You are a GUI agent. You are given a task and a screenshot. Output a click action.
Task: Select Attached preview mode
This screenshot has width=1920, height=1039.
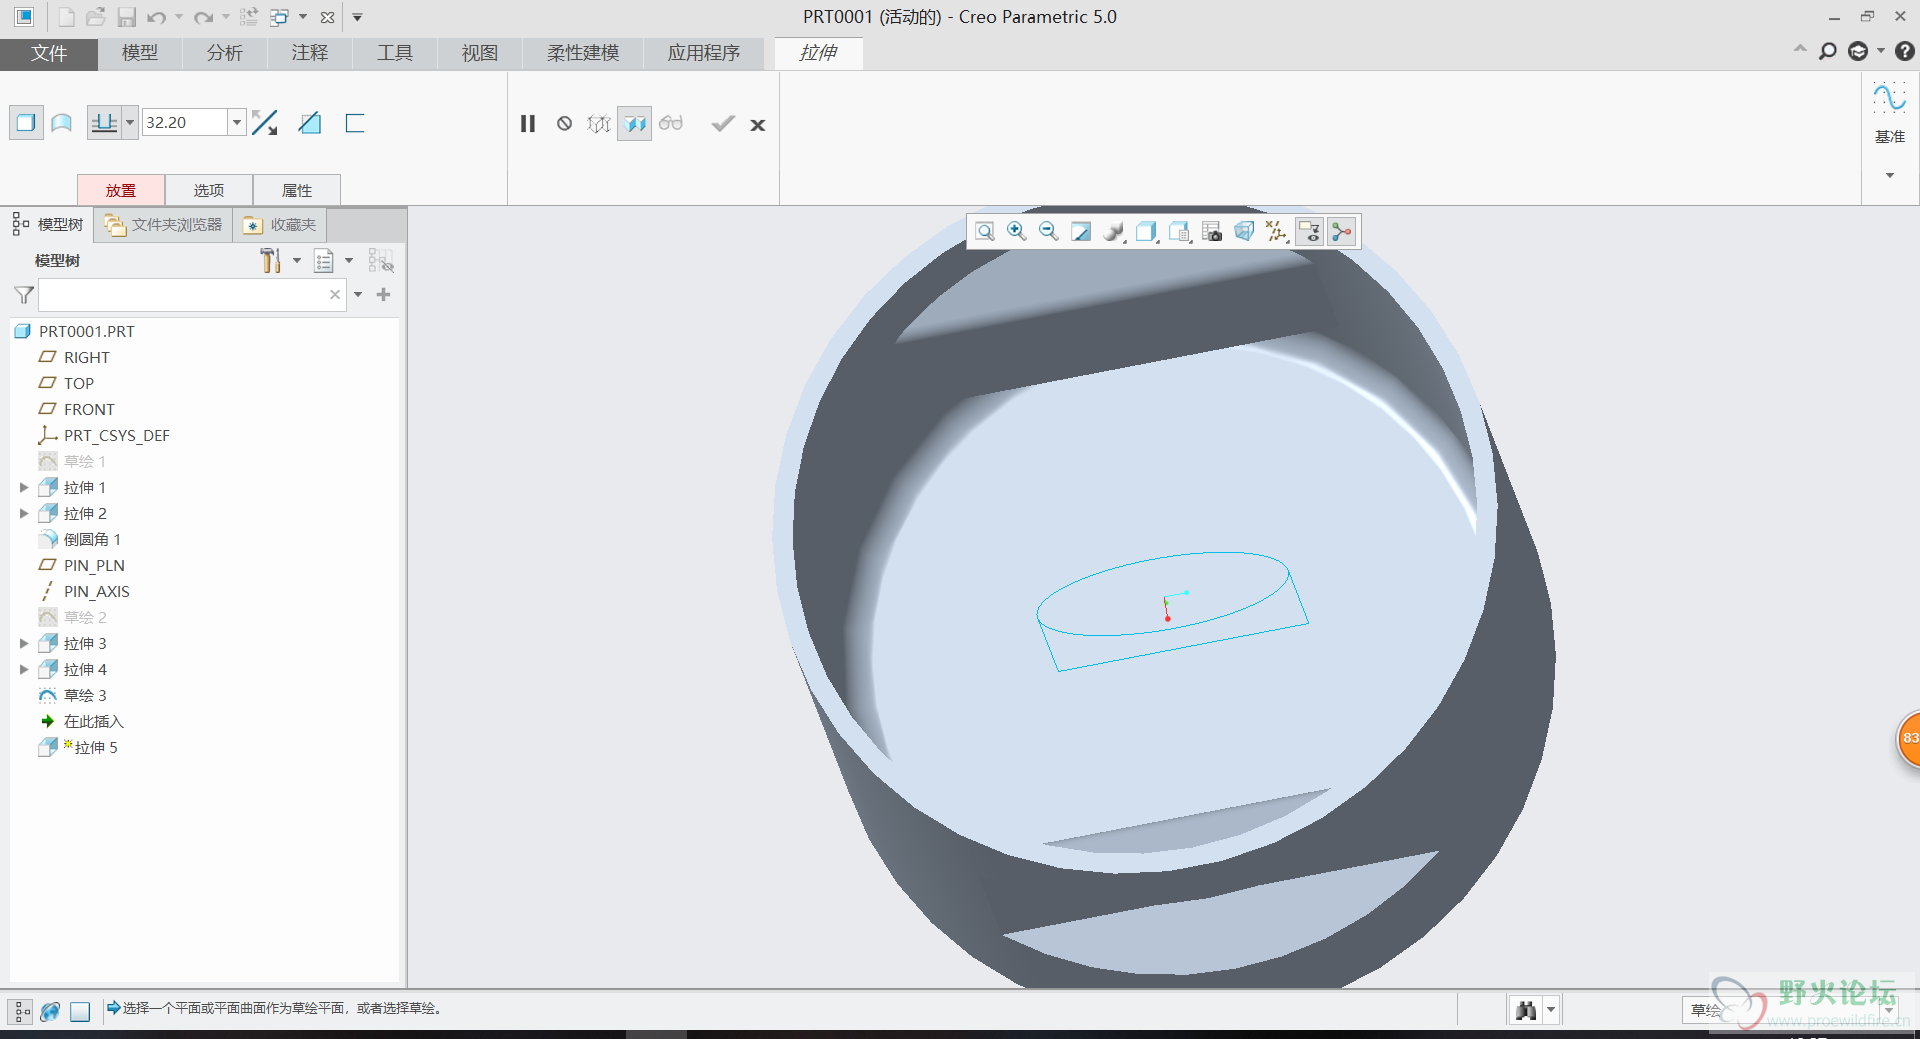click(634, 124)
